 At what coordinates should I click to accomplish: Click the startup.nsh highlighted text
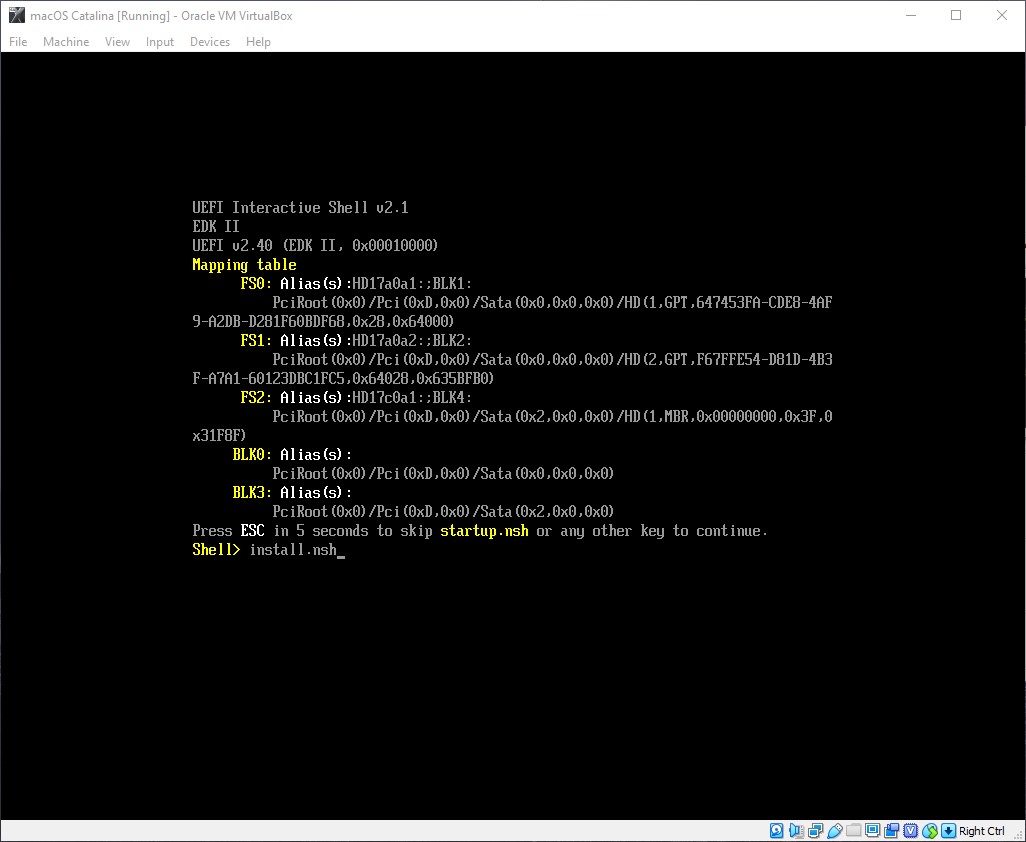pyautogui.click(x=484, y=531)
